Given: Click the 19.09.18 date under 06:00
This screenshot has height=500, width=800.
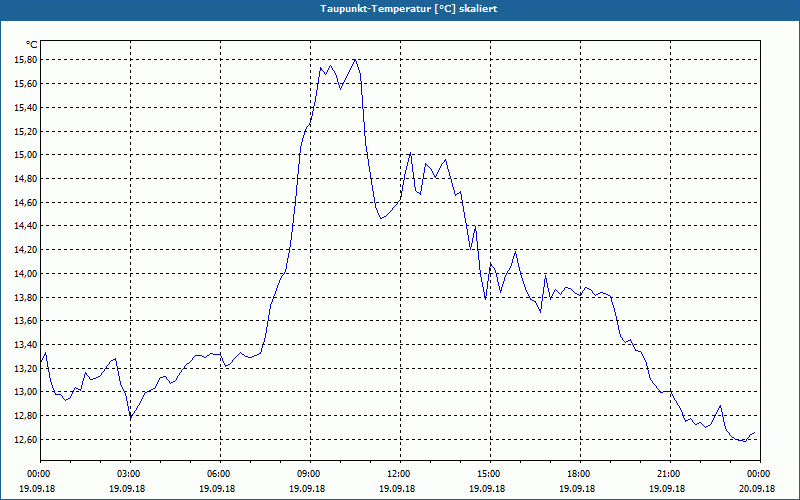Looking at the screenshot, I should 217,488.
